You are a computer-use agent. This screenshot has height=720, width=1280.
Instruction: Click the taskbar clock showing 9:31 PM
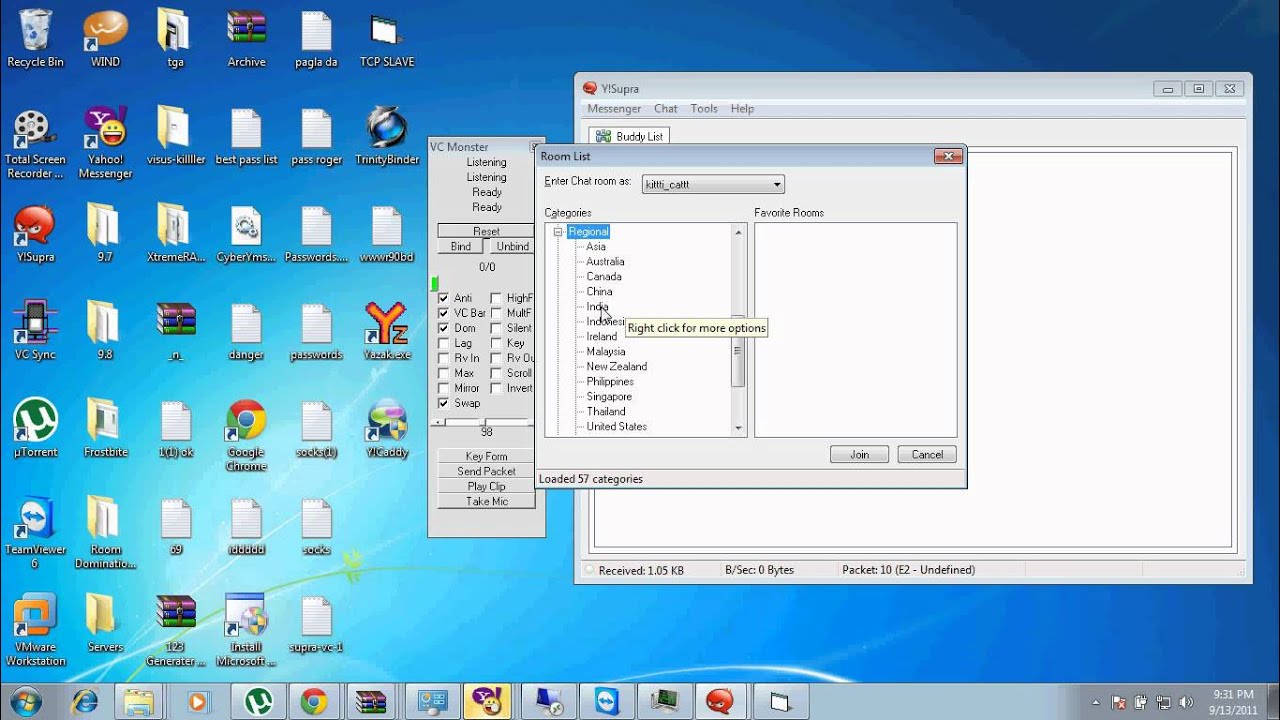(x=1232, y=702)
